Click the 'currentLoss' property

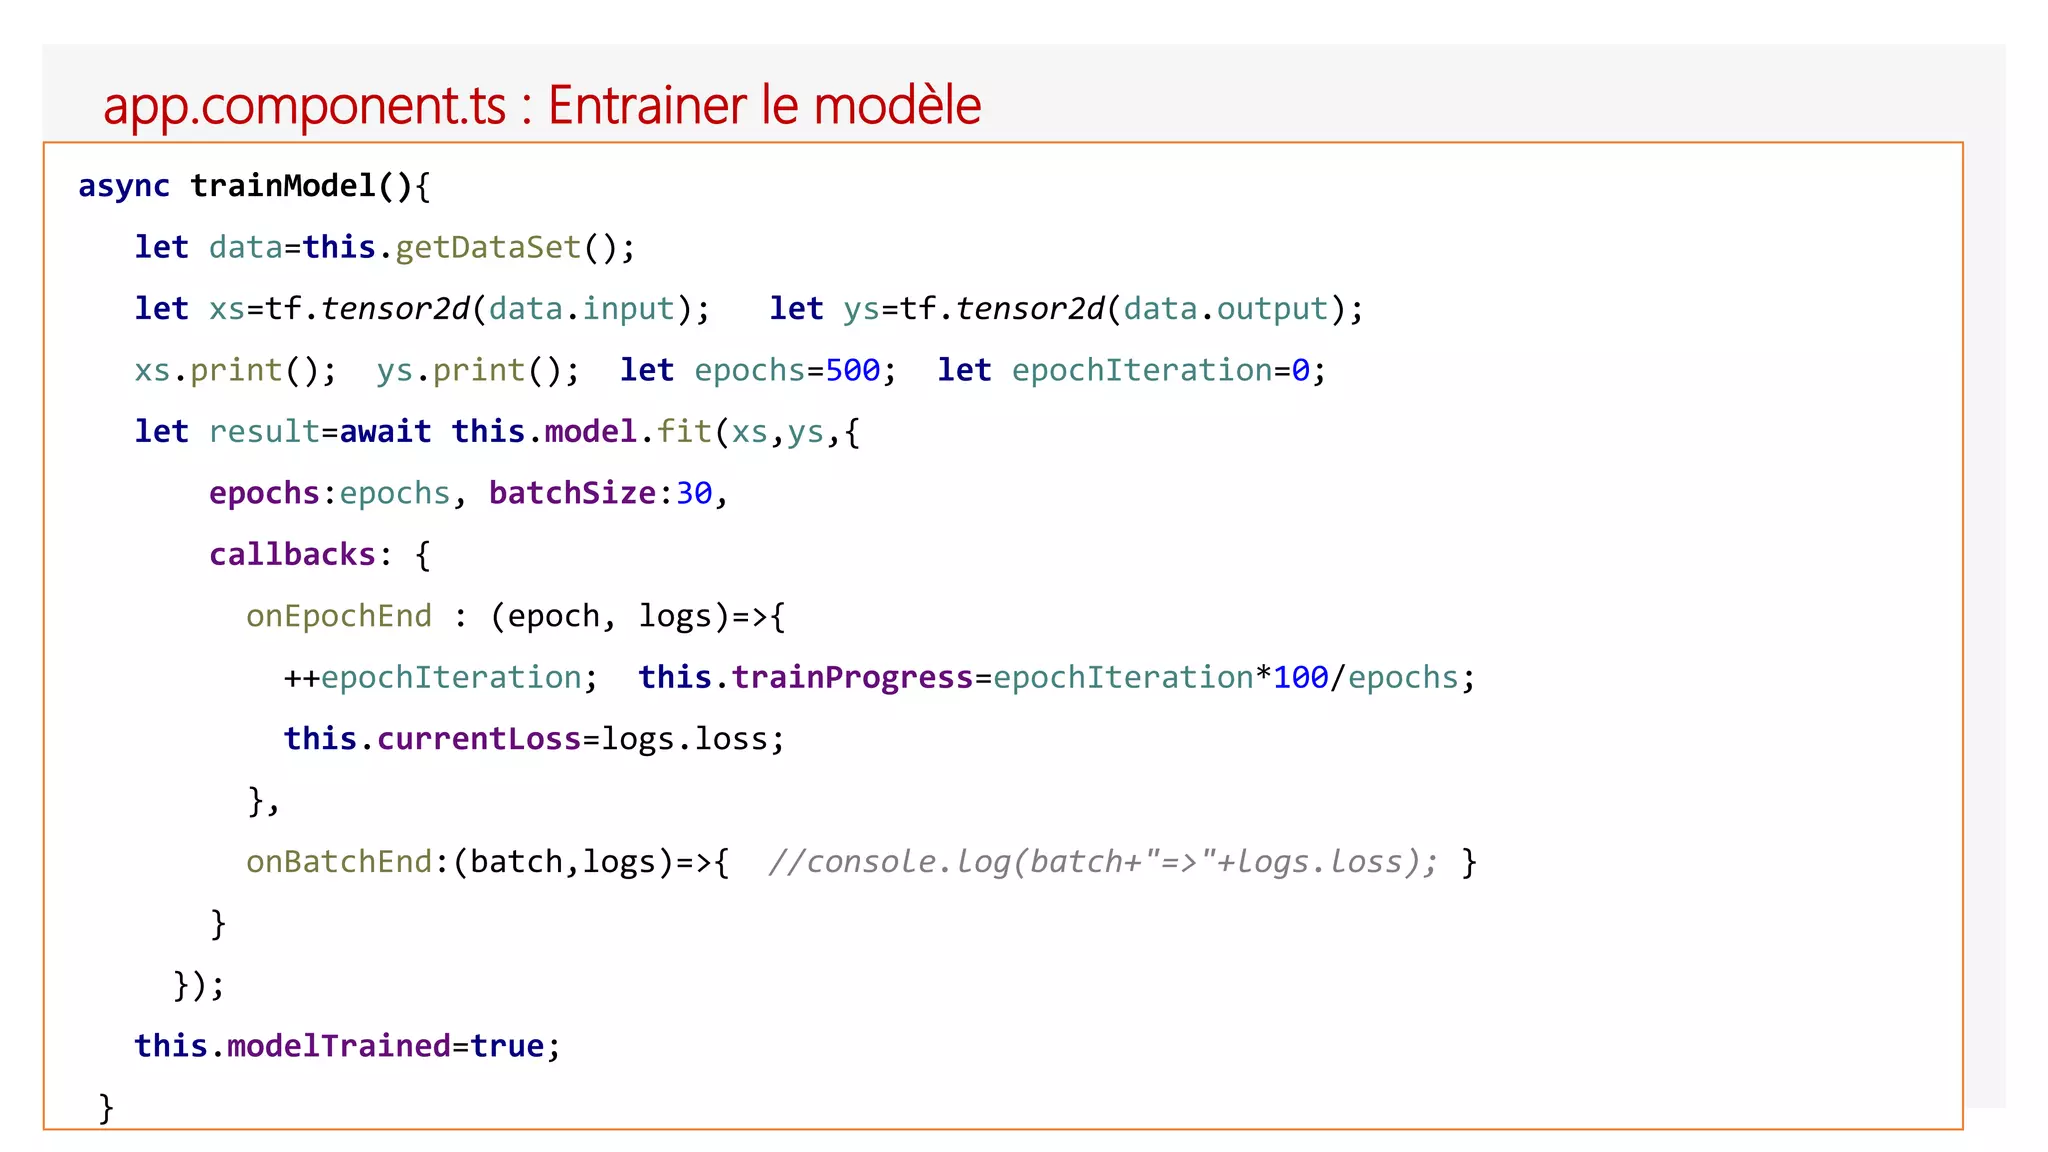click(479, 739)
